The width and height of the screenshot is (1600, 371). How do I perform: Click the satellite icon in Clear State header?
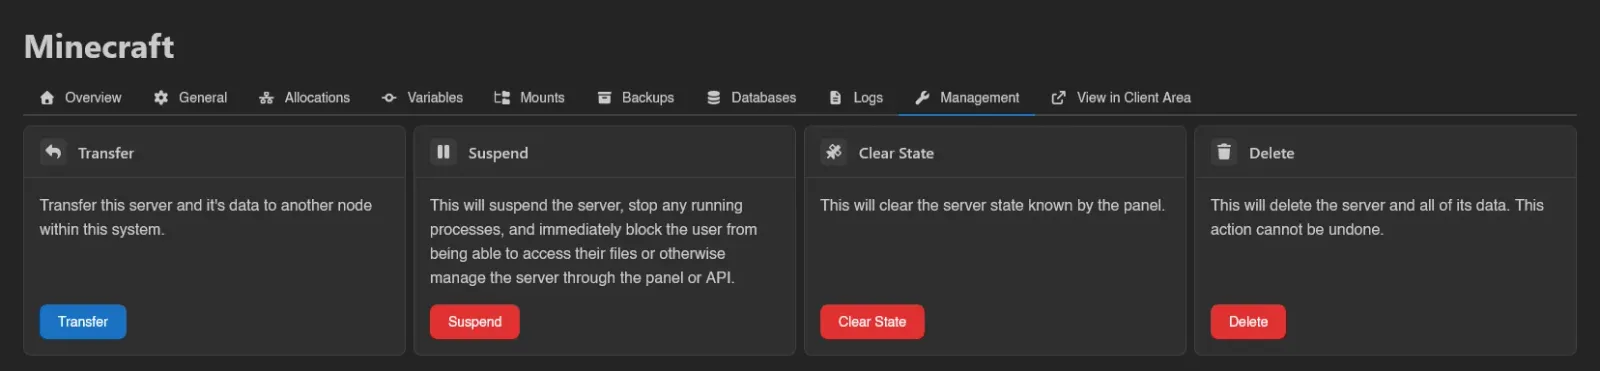(x=834, y=152)
